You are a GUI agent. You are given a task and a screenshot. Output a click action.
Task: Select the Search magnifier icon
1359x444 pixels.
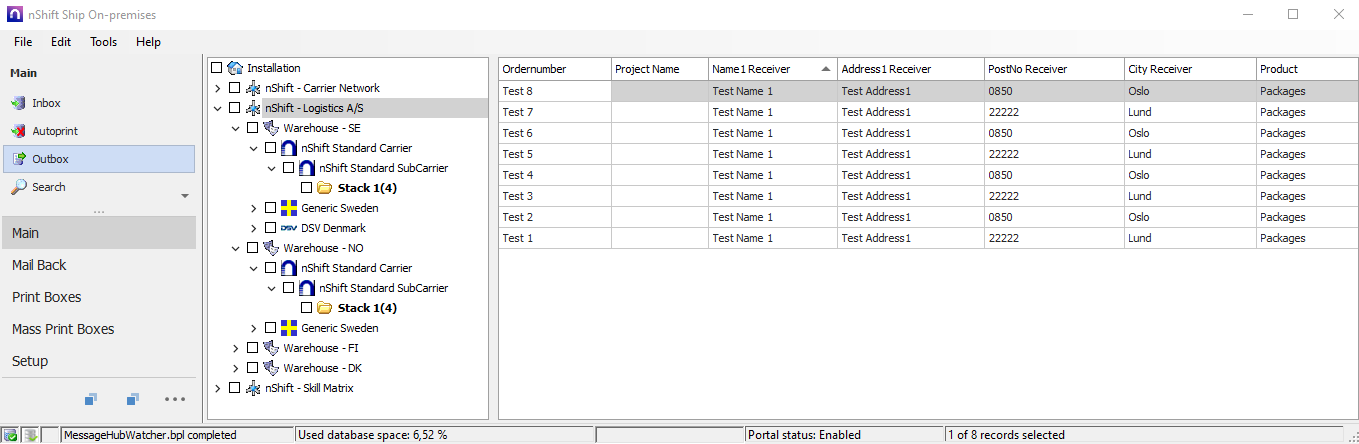[x=19, y=187]
